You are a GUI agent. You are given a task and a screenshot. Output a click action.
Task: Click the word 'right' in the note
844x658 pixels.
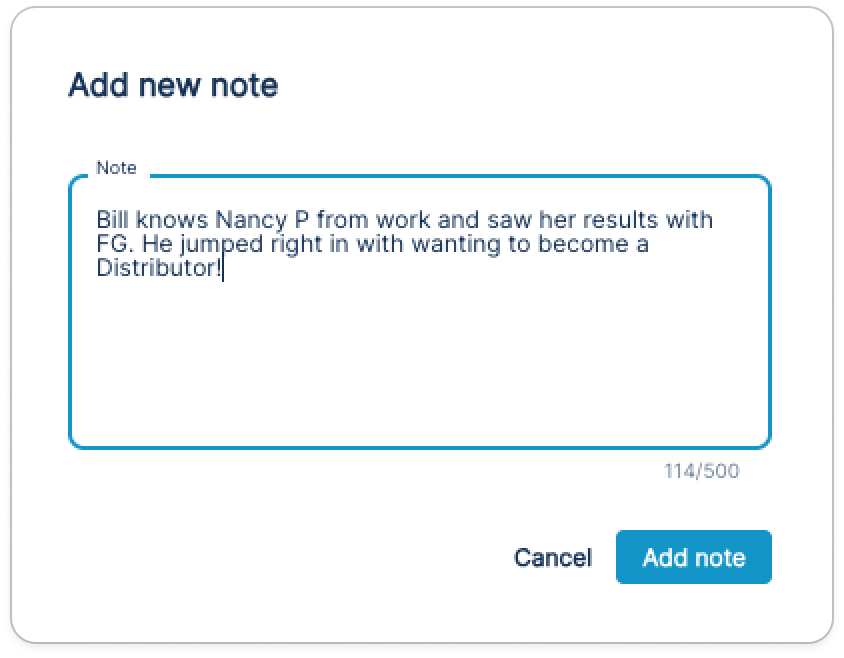[293, 244]
